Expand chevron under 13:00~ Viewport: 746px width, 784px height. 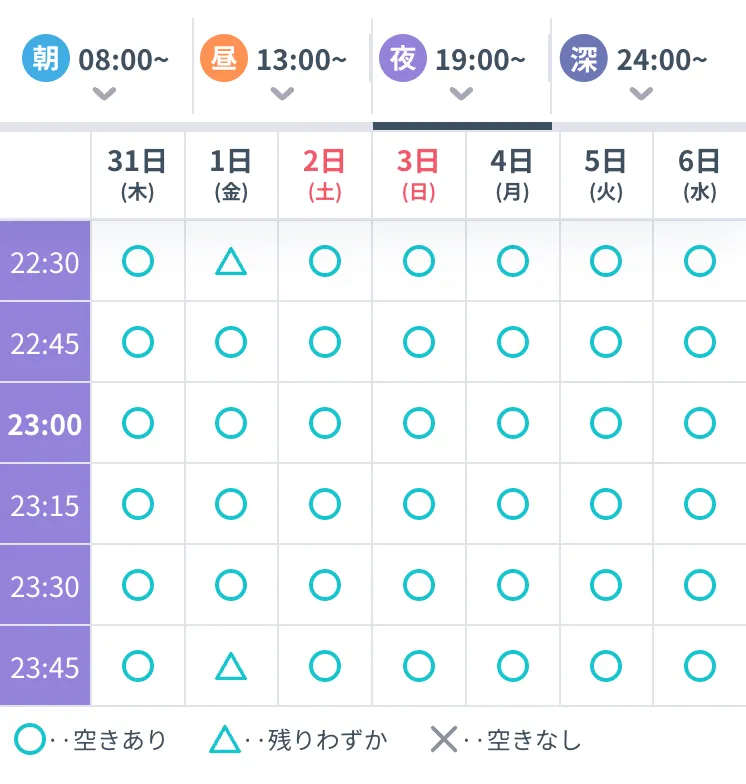[x=282, y=94]
